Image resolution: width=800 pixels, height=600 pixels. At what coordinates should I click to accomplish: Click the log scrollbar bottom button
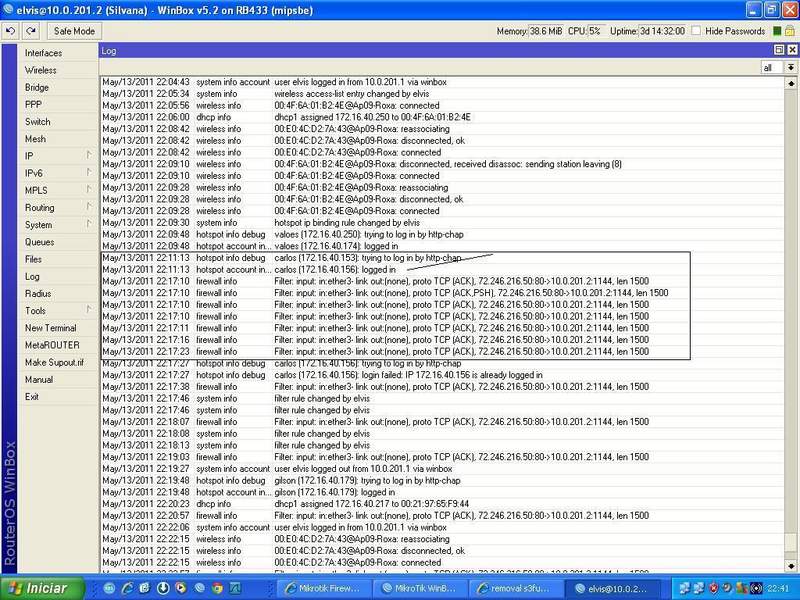click(791, 566)
